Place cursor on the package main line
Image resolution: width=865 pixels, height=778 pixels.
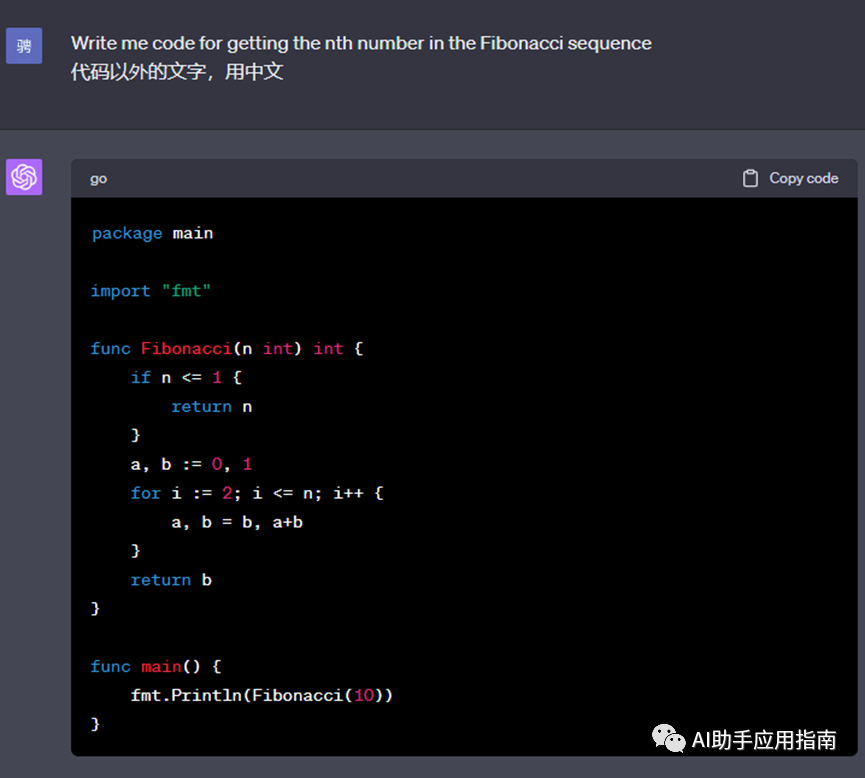click(x=152, y=233)
